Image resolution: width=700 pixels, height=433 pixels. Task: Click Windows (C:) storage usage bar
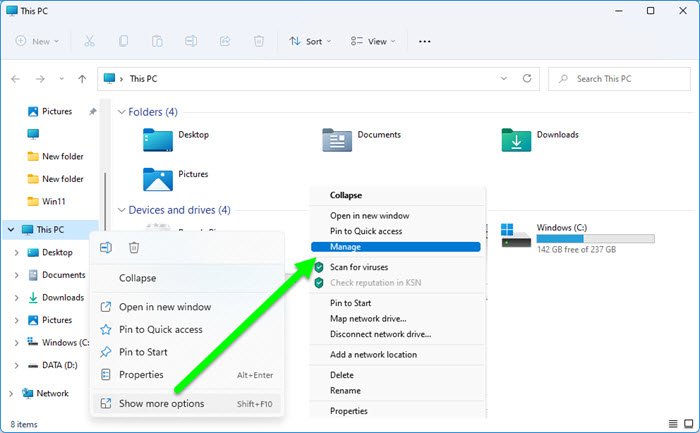[596, 239]
